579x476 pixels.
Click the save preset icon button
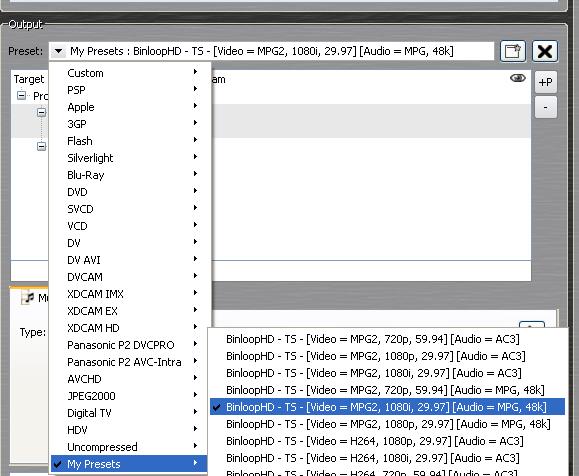(x=513, y=51)
